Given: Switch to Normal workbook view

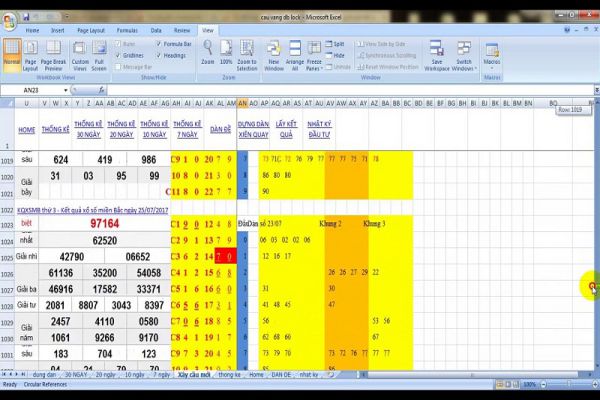Looking at the screenshot, I should (11, 56).
